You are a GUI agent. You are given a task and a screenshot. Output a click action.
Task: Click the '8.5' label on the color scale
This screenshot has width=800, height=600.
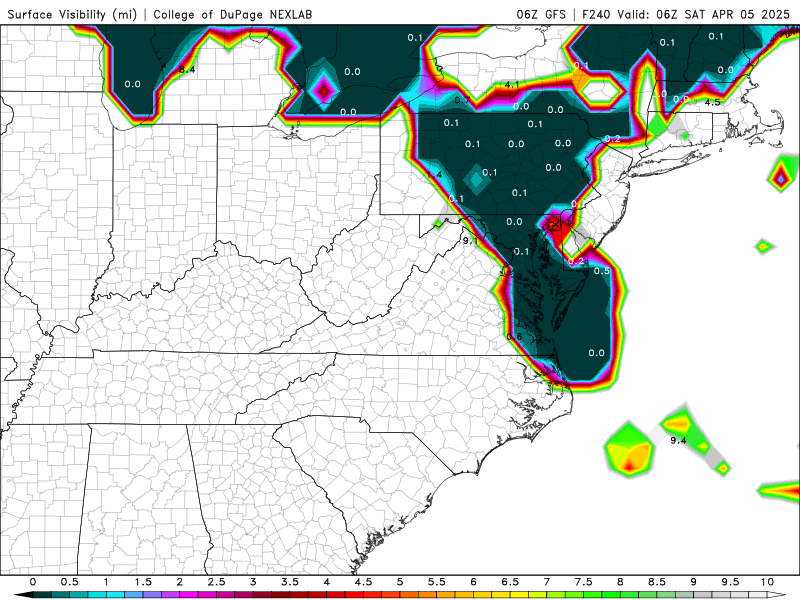pyautogui.click(x=657, y=582)
